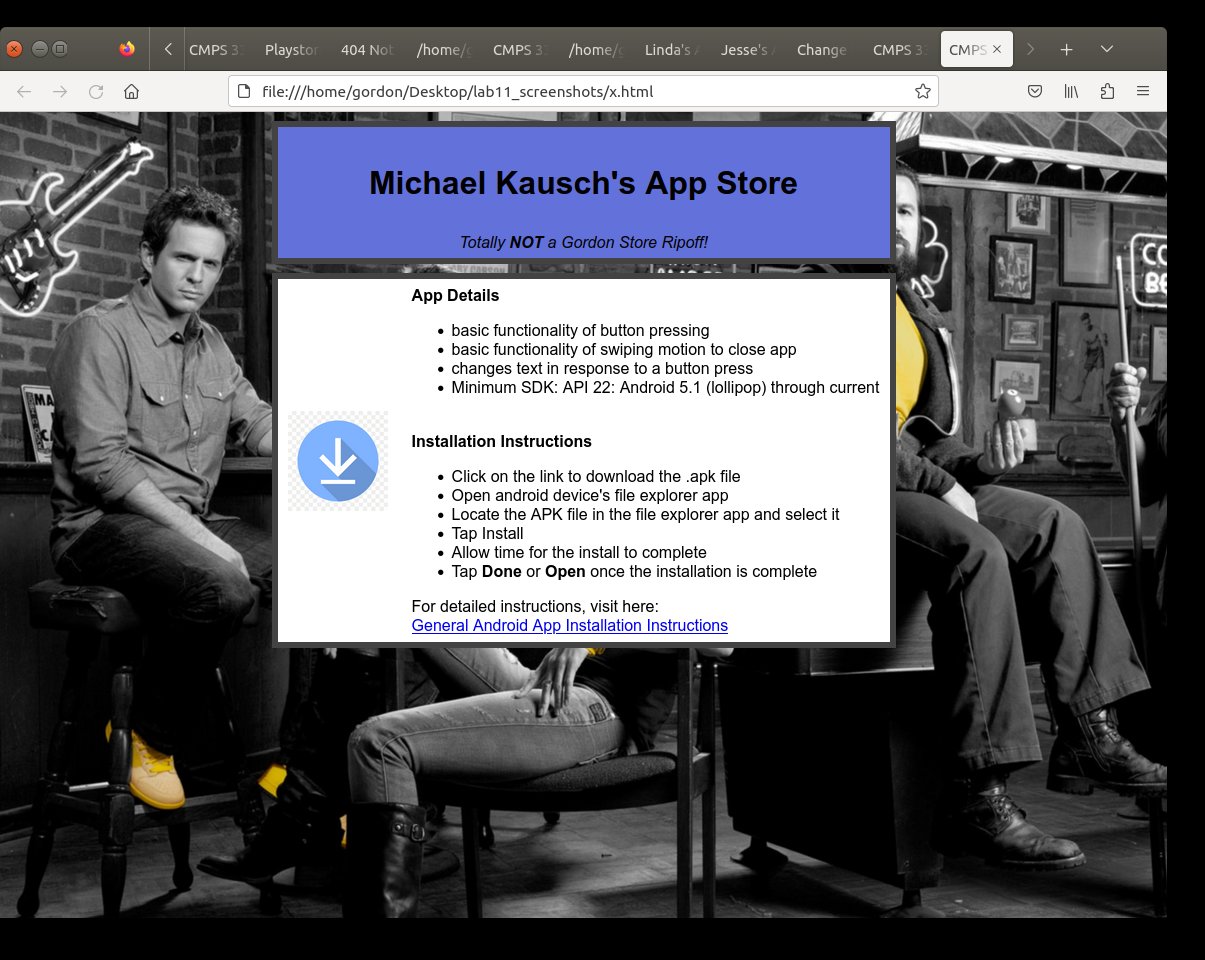Open the Firefox hamburger menu
Screen dimensions: 1205x960
1143,92
